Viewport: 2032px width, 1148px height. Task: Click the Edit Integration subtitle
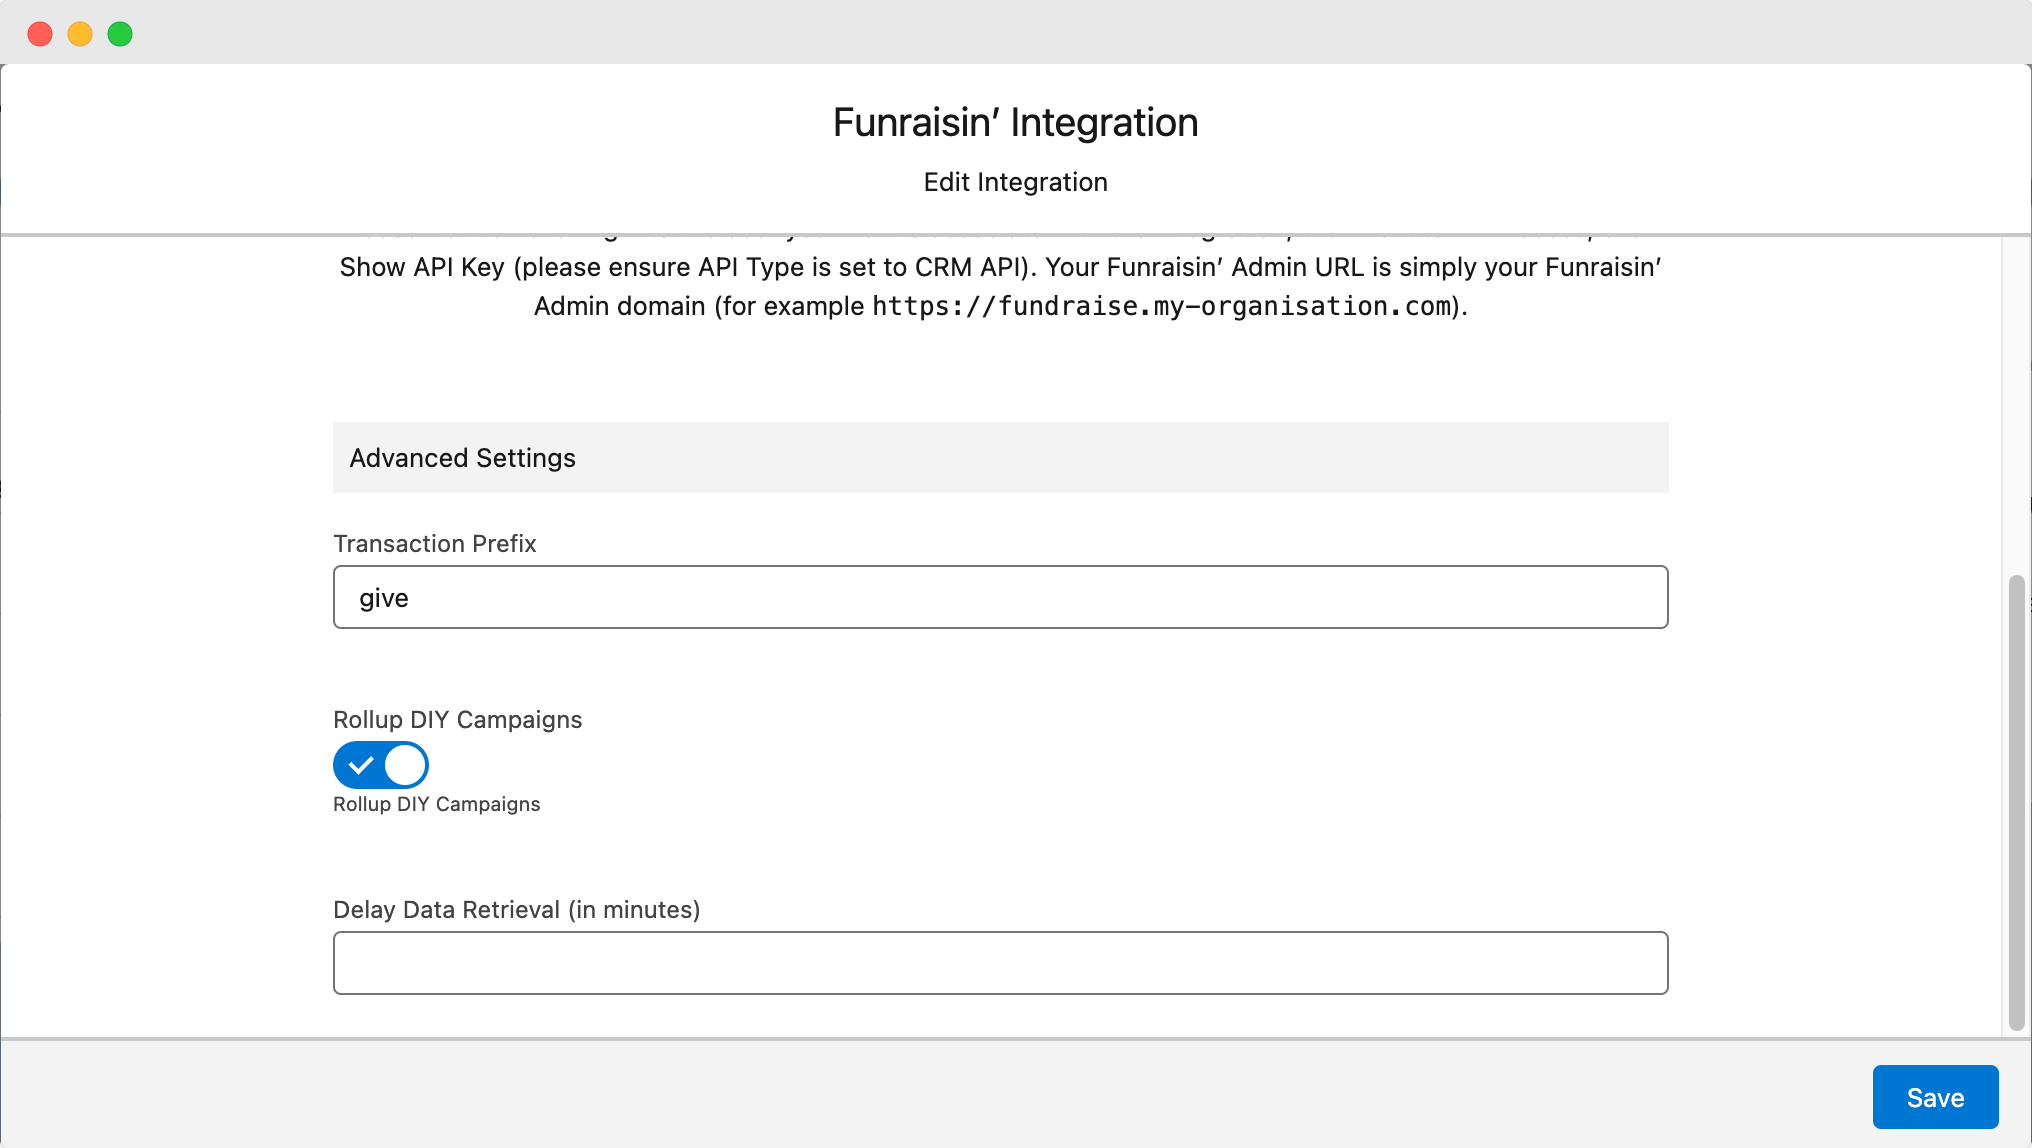click(1015, 182)
